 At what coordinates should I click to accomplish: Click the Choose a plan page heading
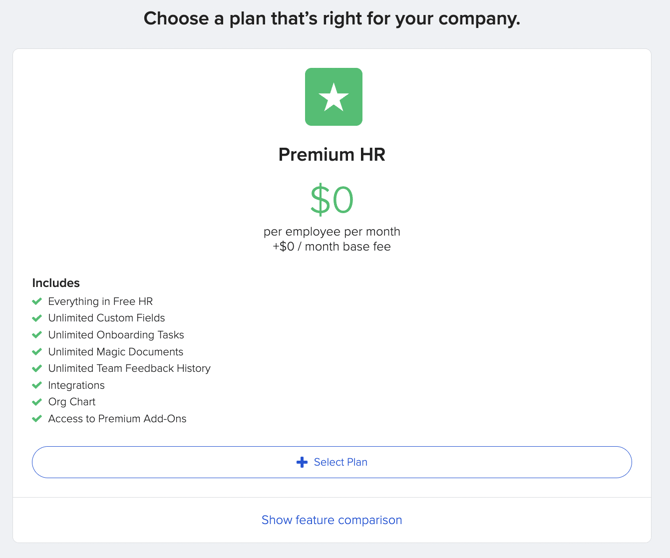click(x=332, y=19)
